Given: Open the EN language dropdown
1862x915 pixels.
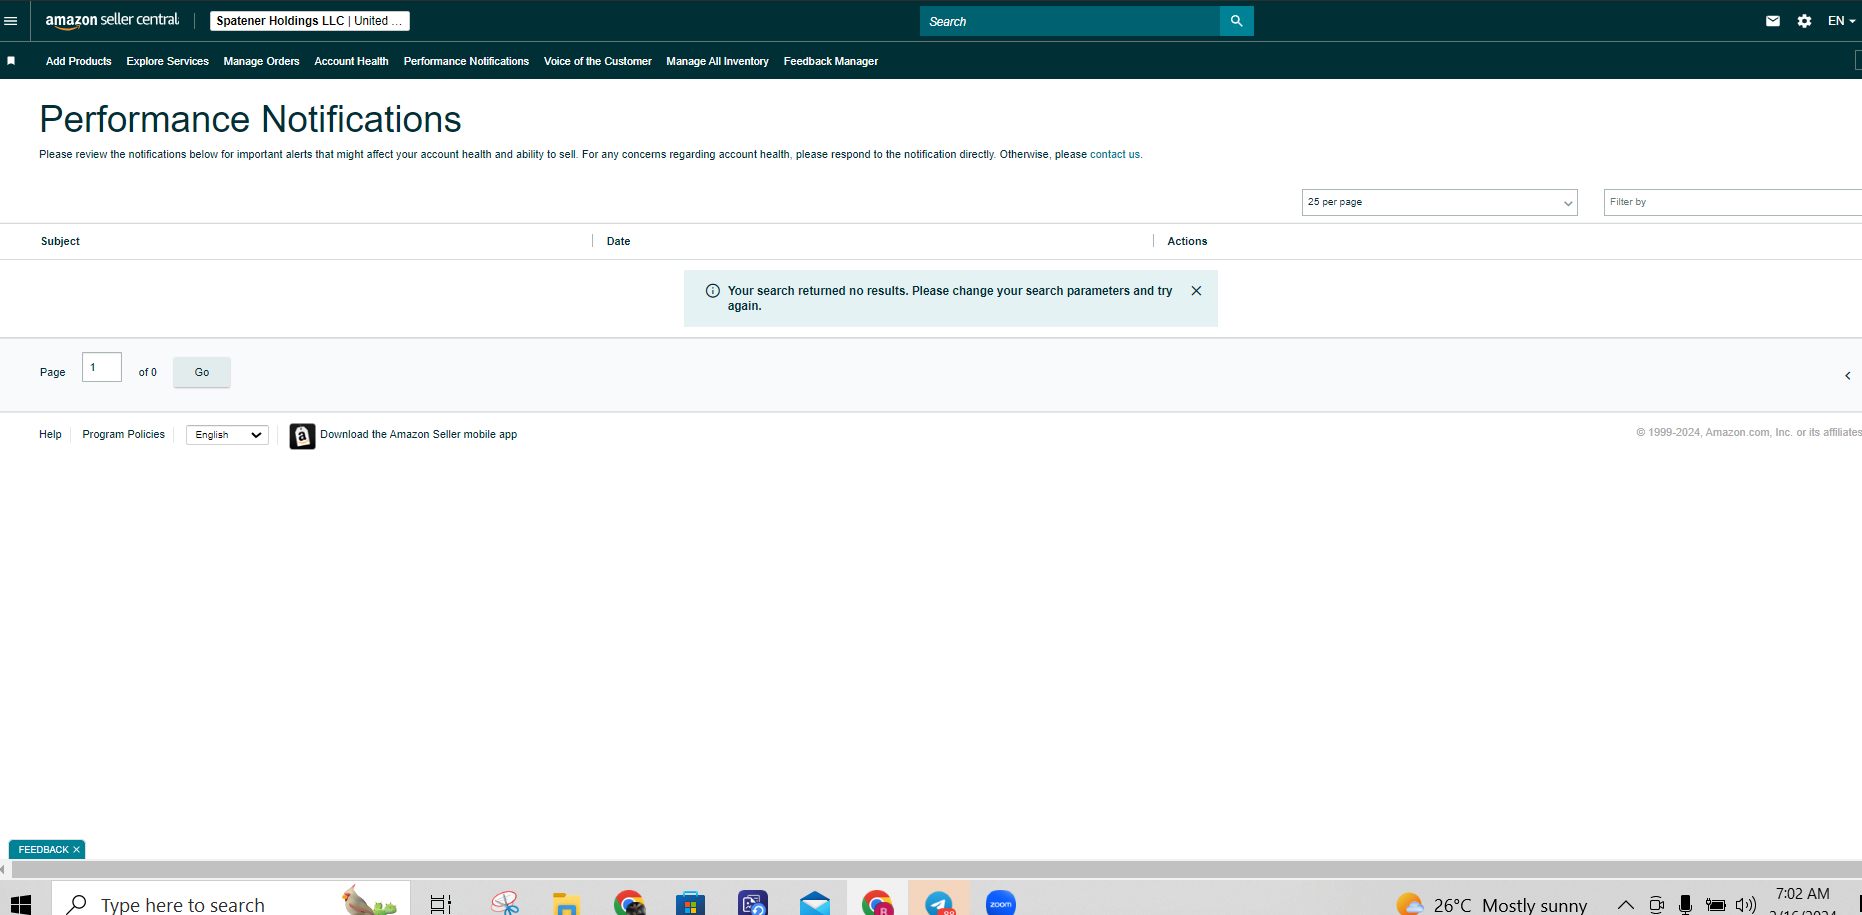Looking at the screenshot, I should coord(1841,21).
